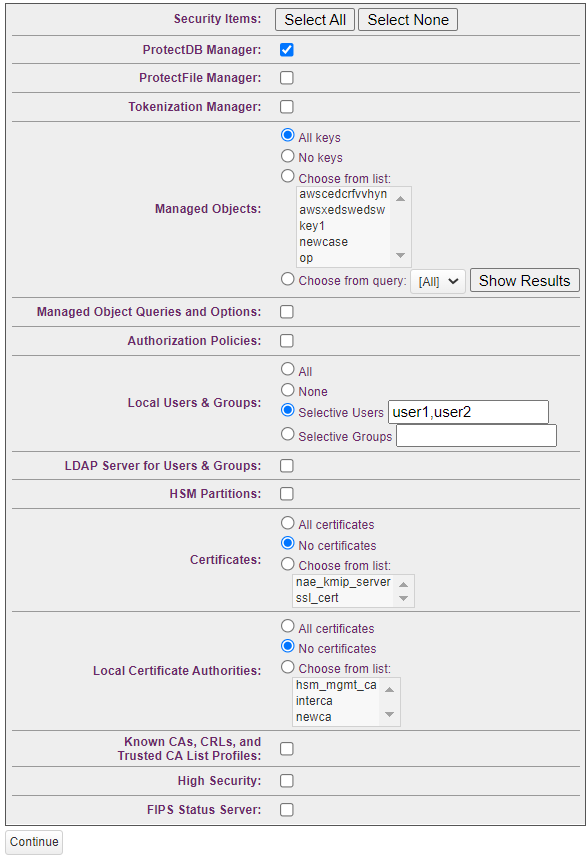
Task: Enable Managed Object Queries and Options
Action: [x=286, y=311]
